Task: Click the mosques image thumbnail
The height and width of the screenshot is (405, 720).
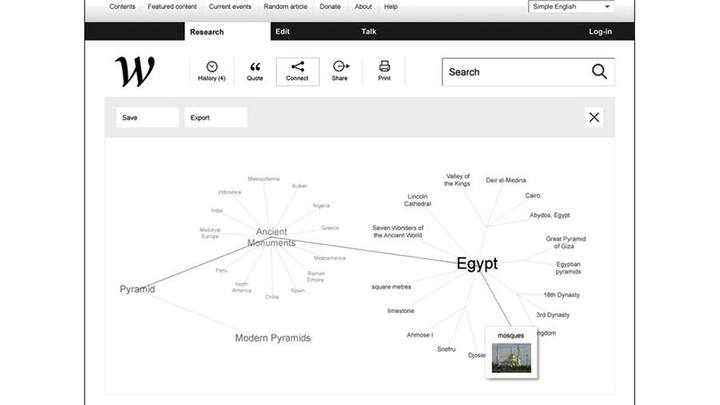Action: 511,358
